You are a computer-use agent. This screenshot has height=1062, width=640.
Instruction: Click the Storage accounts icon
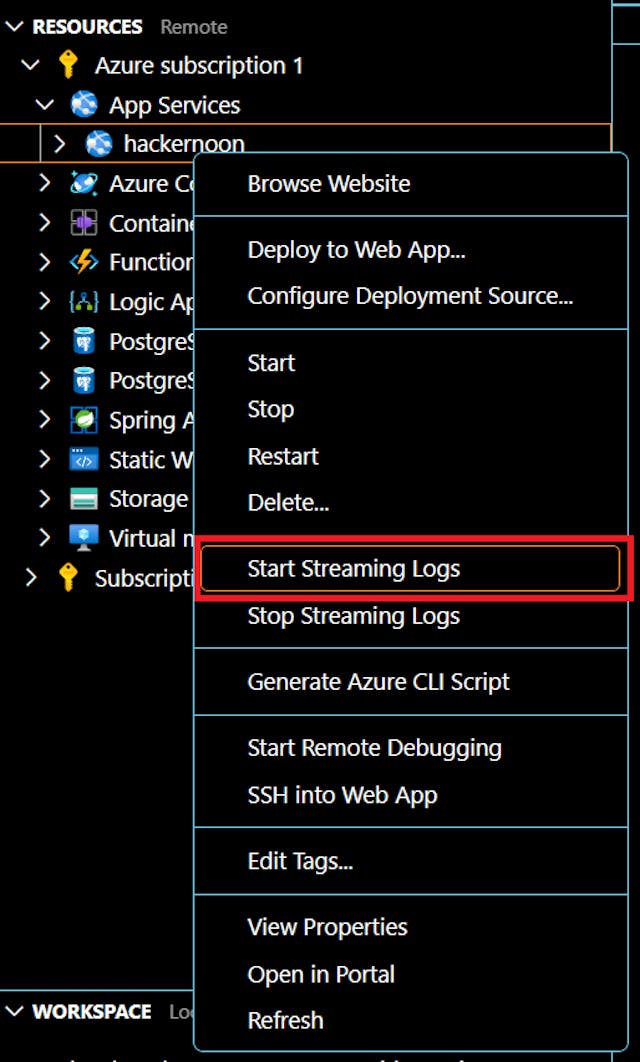[84, 499]
